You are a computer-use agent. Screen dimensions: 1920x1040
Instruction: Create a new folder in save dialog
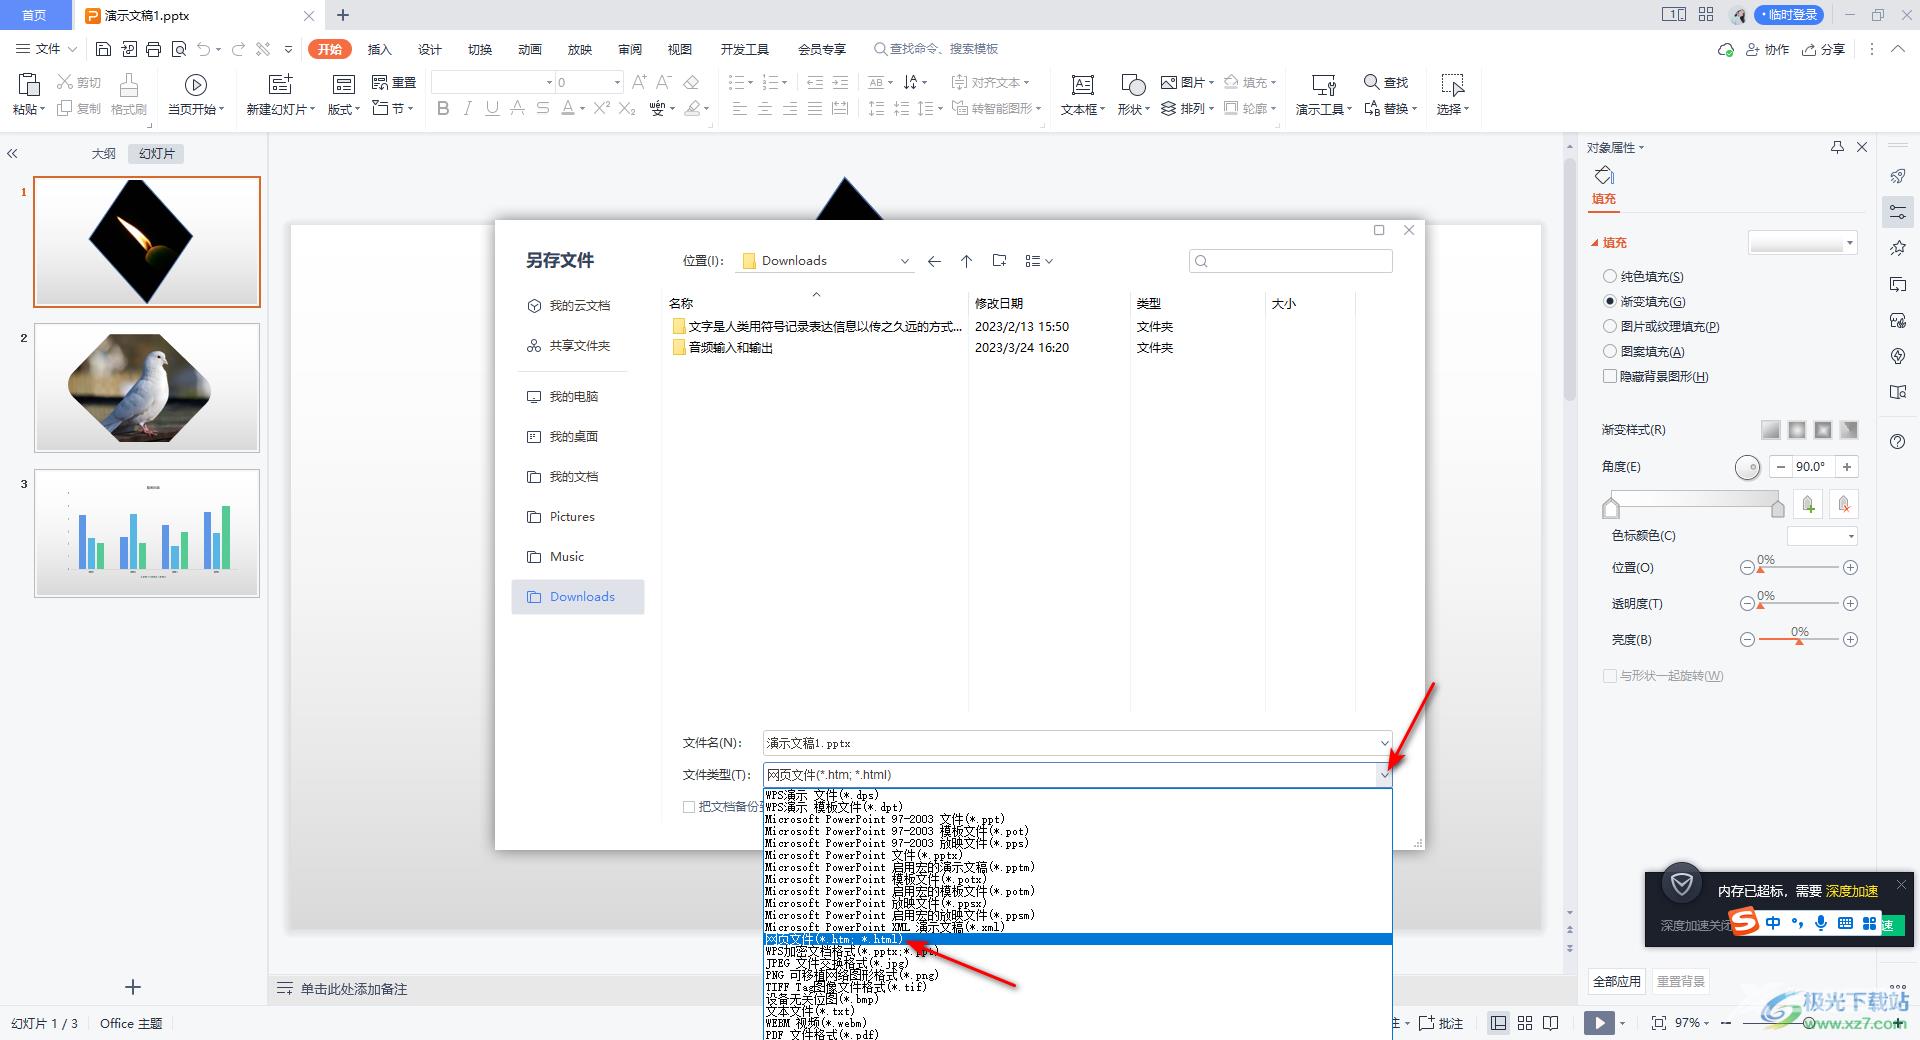tap(999, 261)
